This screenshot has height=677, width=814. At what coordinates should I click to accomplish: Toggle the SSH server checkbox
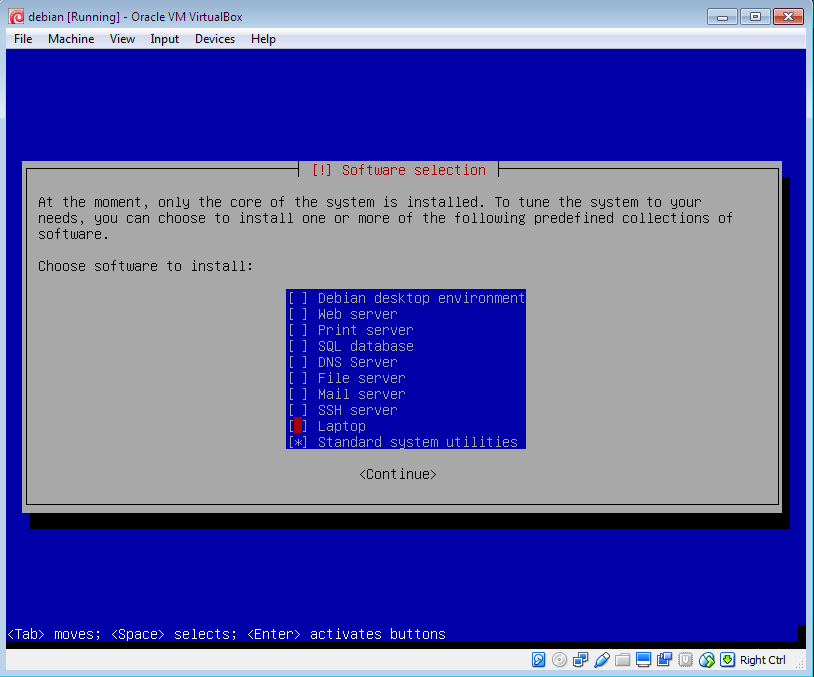298,410
